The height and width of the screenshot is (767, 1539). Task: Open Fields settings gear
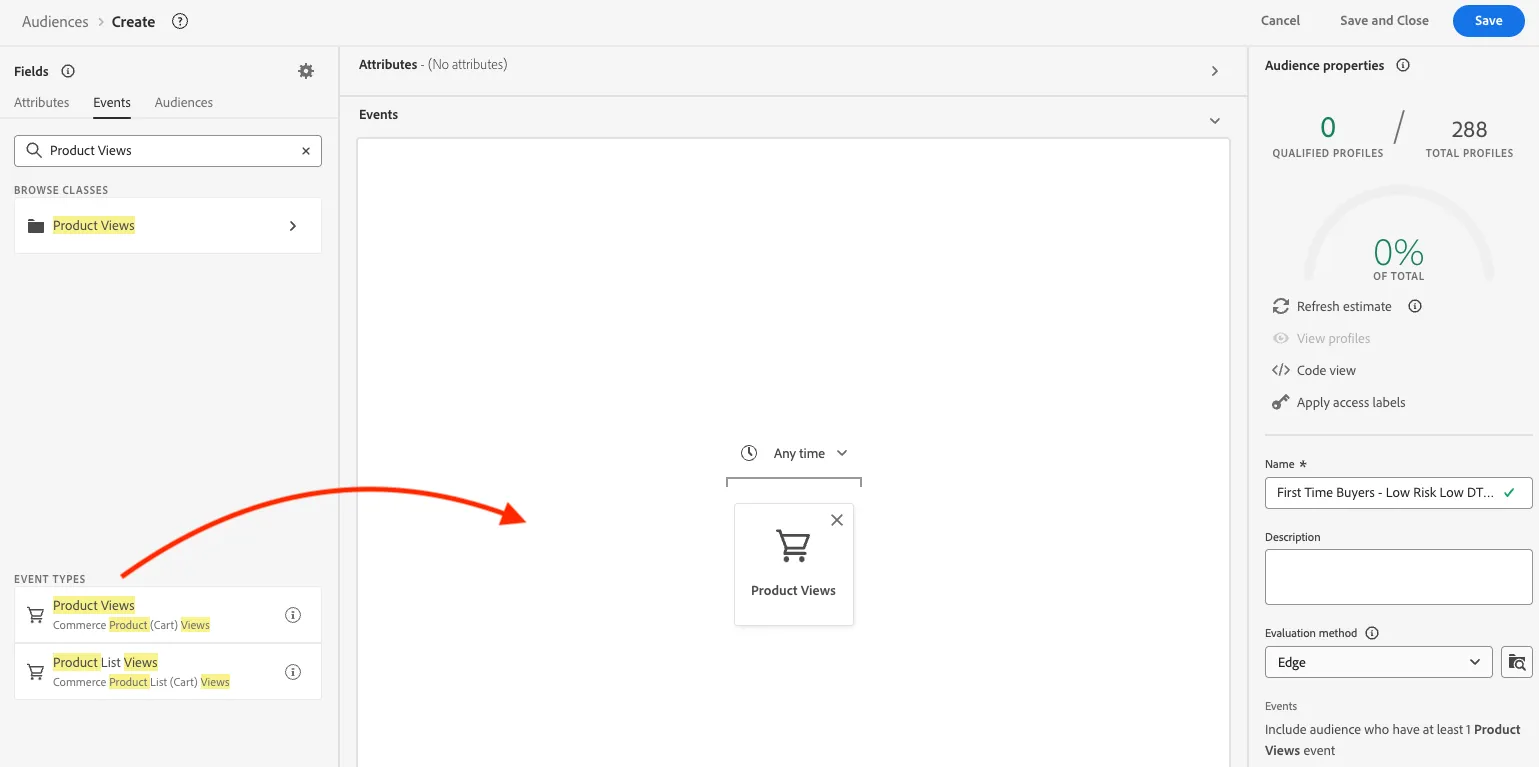click(x=306, y=71)
